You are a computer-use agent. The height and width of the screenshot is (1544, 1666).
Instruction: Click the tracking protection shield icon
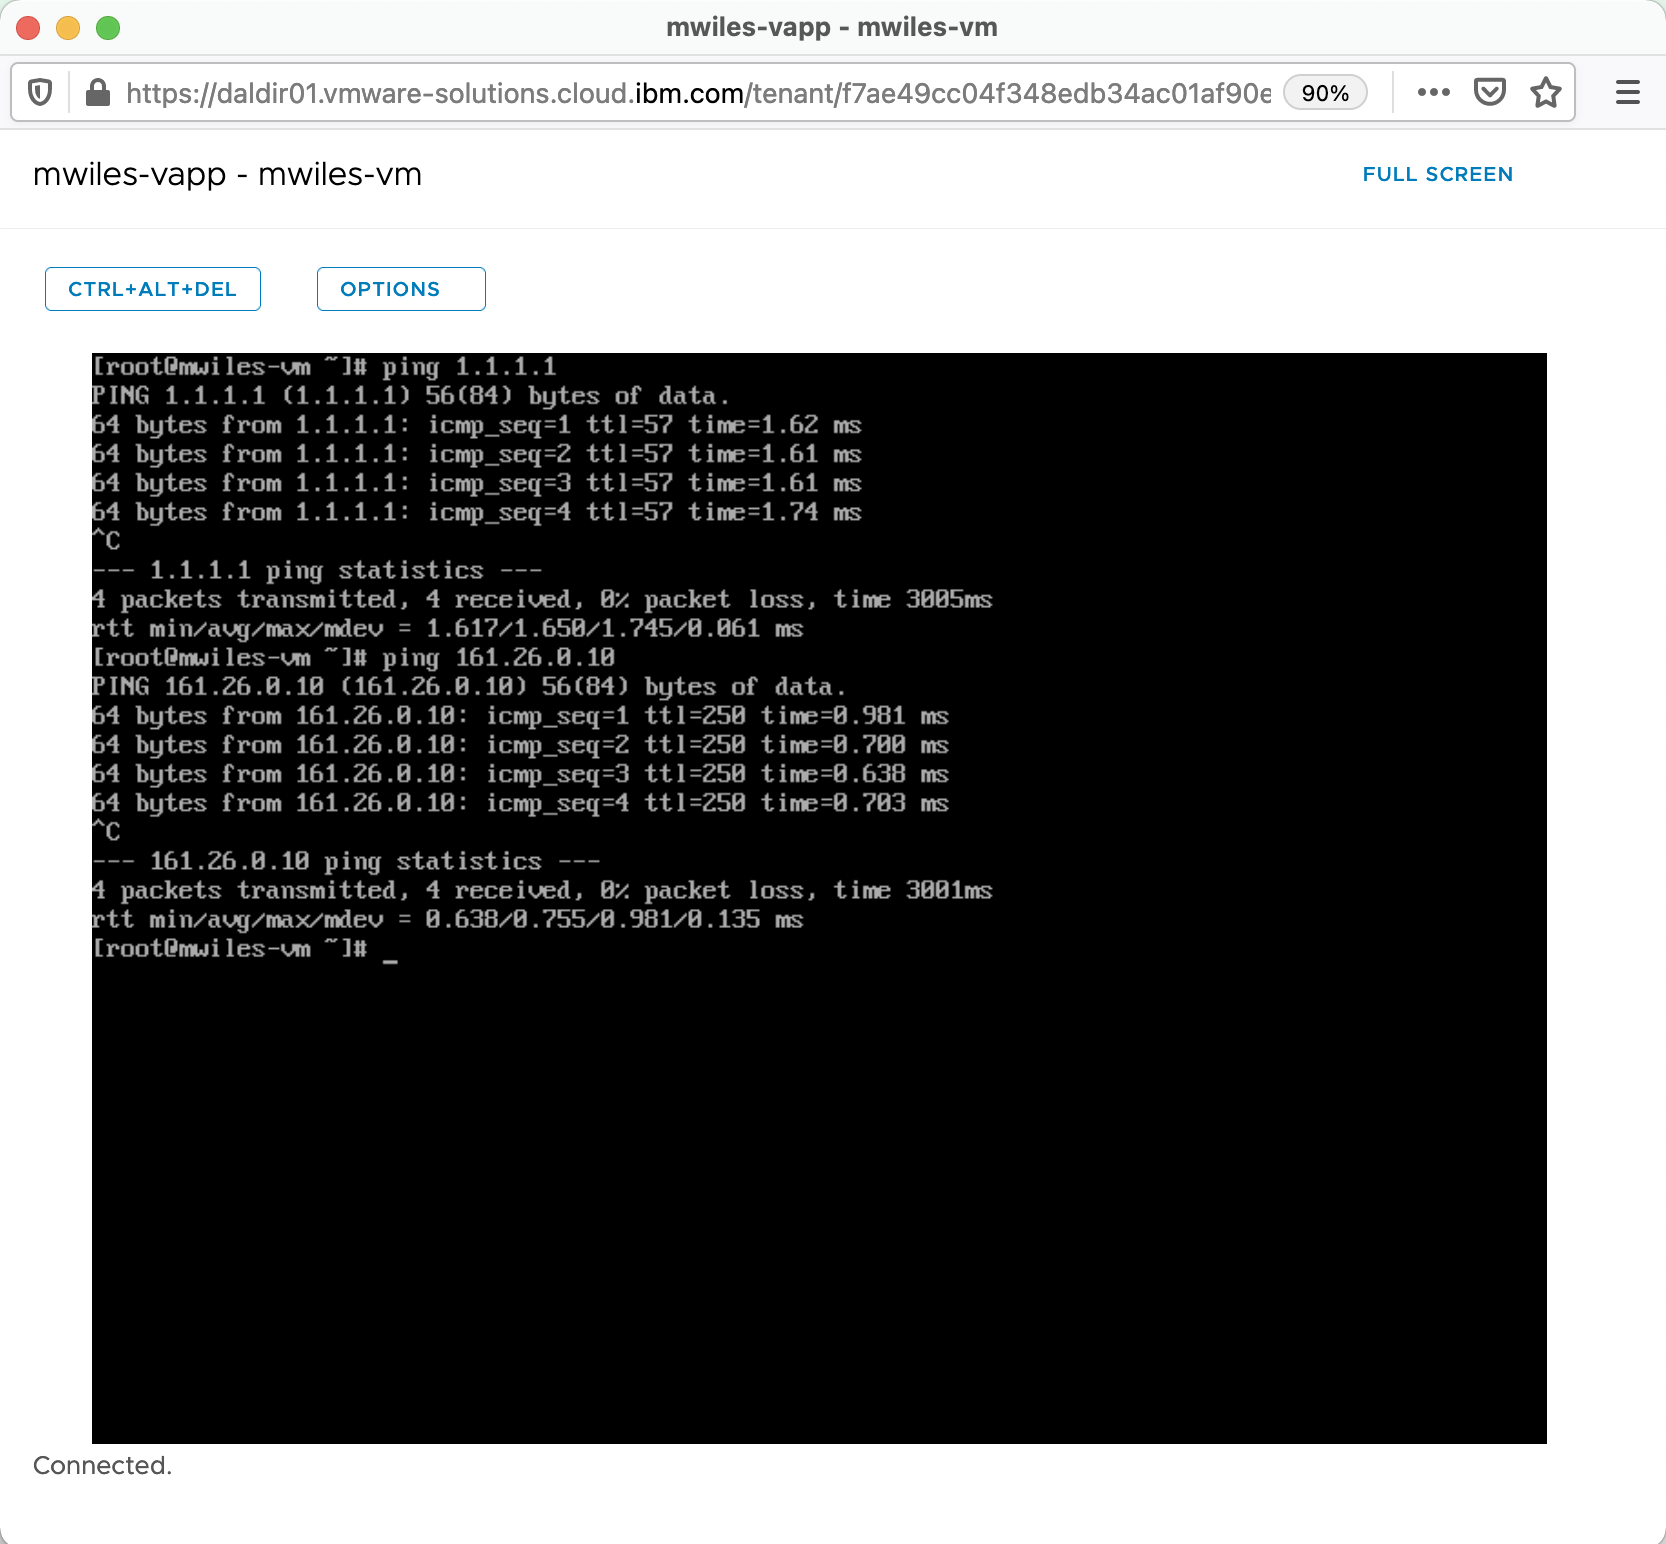click(x=40, y=93)
